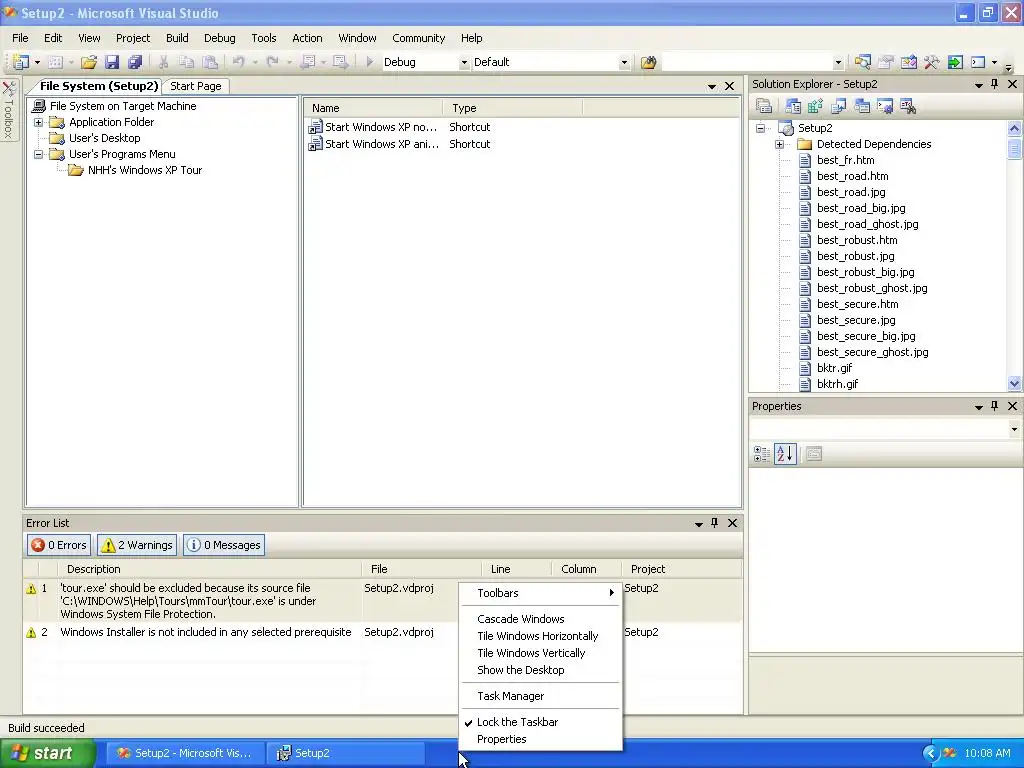Viewport: 1024px width, 768px height.
Task: Open the Registry Editor icon in Solution Explorer
Action: click(x=816, y=106)
